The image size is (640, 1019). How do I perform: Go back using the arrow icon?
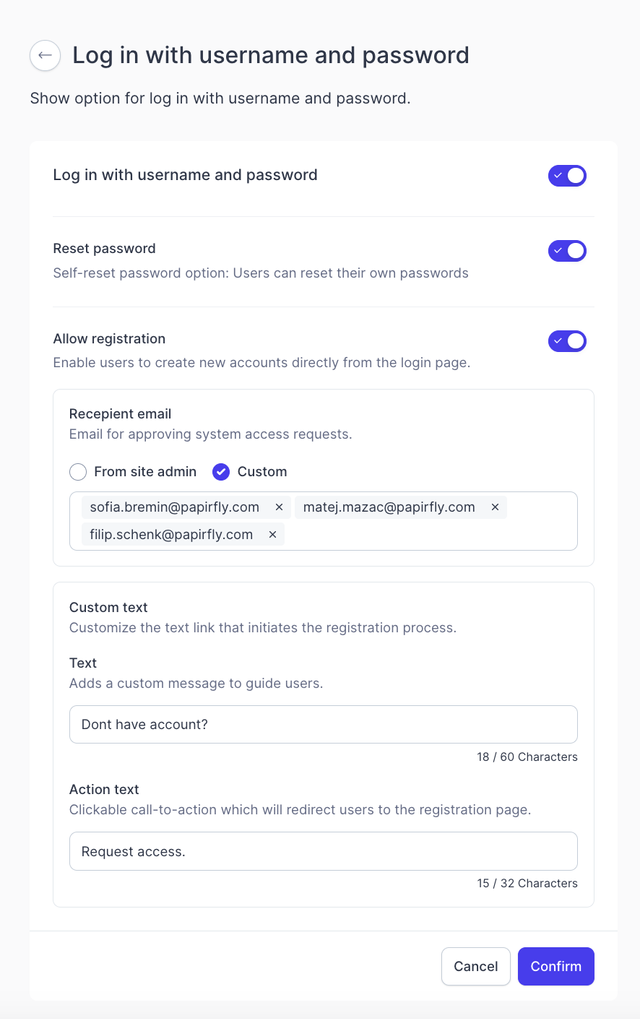(45, 55)
